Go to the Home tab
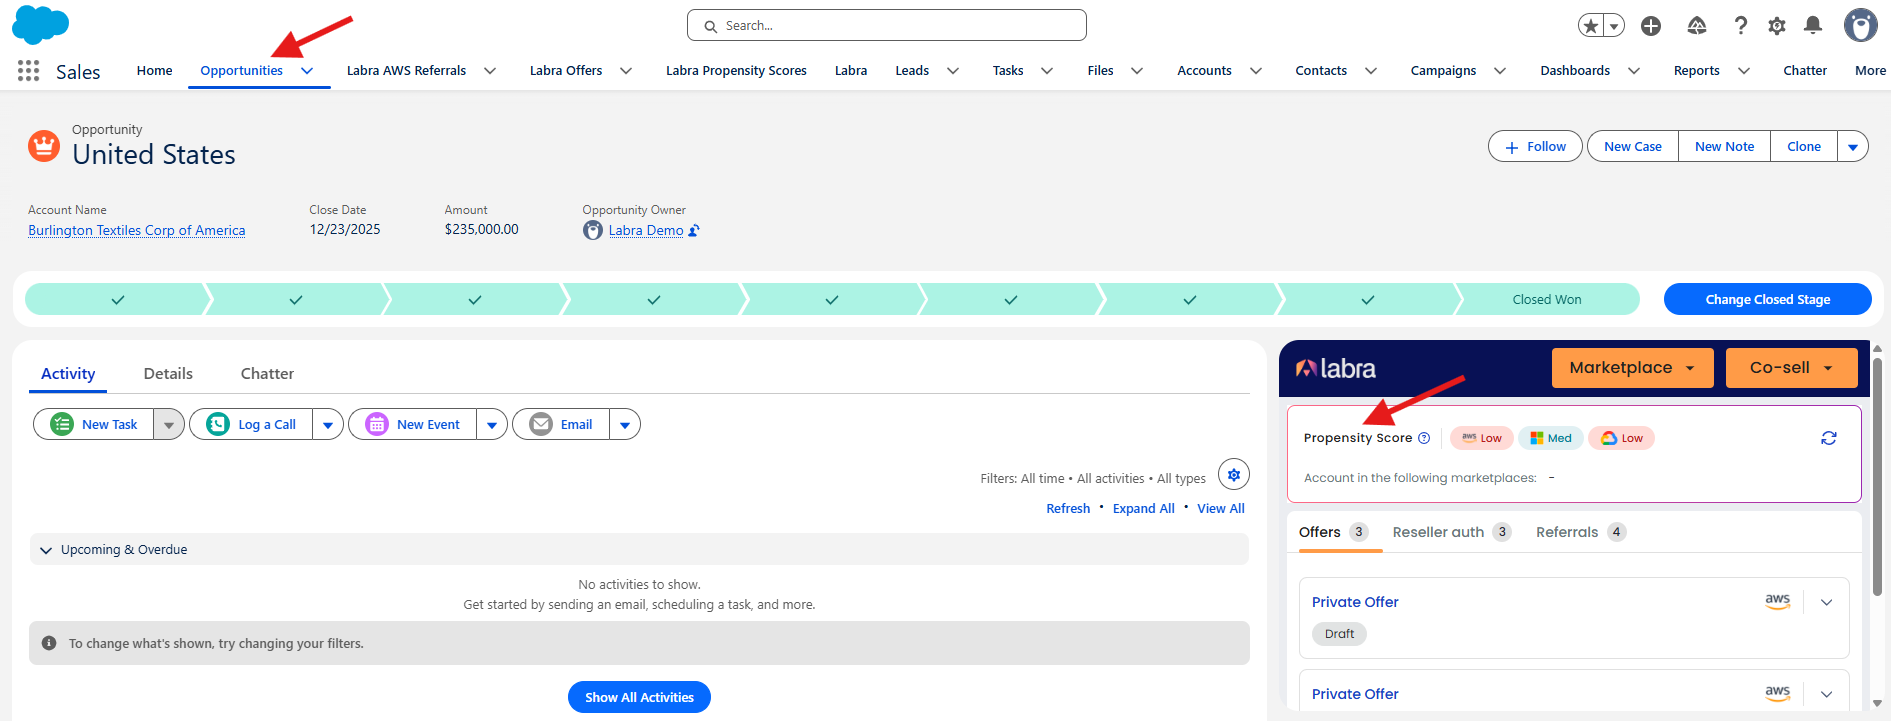This screenshot has height=721, width=1891. tap(155, 71)
